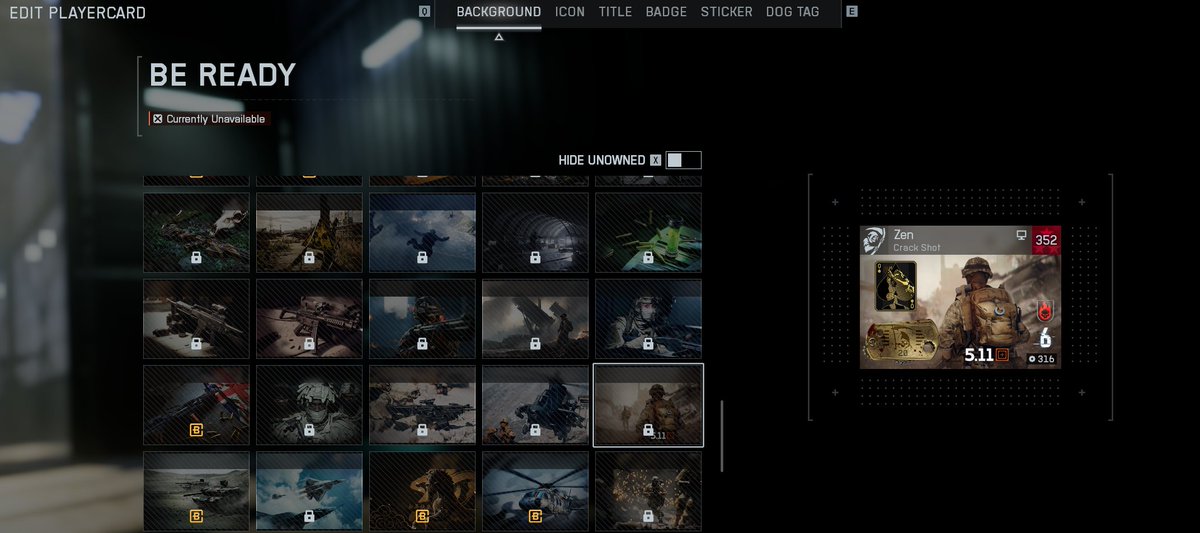Pick the missile launcher silhouette background
The image size is (1200, 533).
coord(535,319)
